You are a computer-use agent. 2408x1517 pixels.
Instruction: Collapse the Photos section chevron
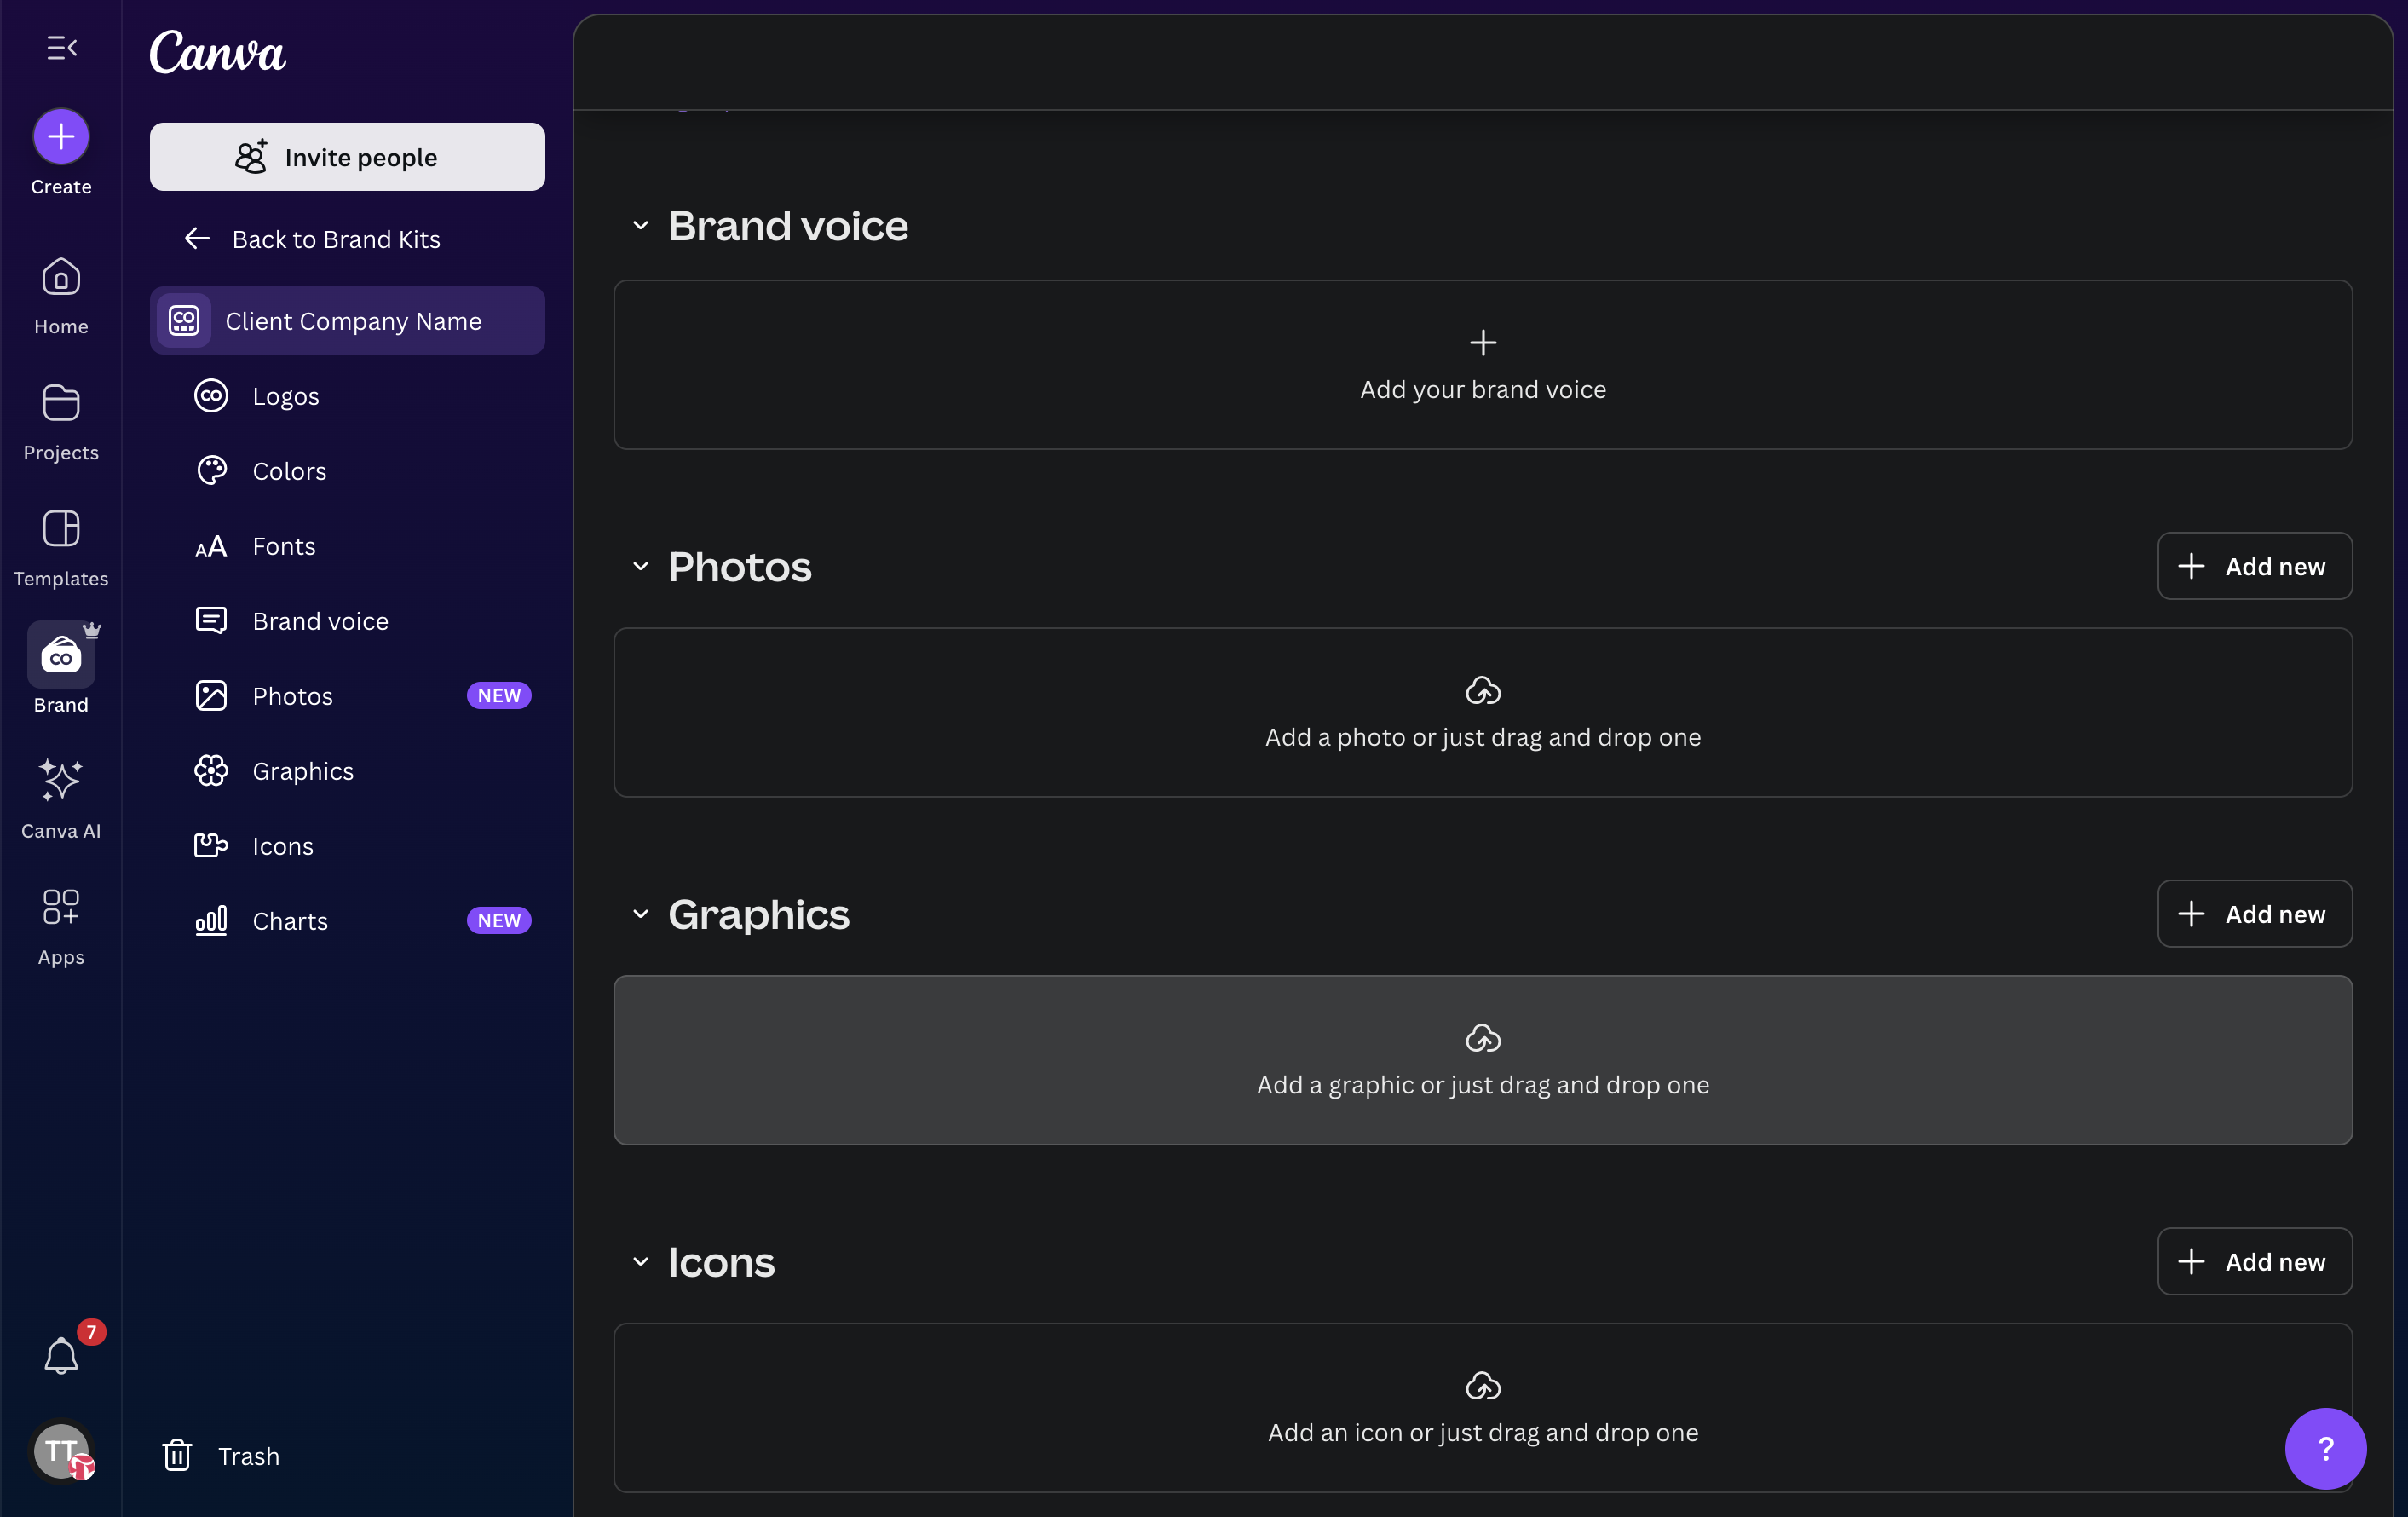[x=640, y=567]
